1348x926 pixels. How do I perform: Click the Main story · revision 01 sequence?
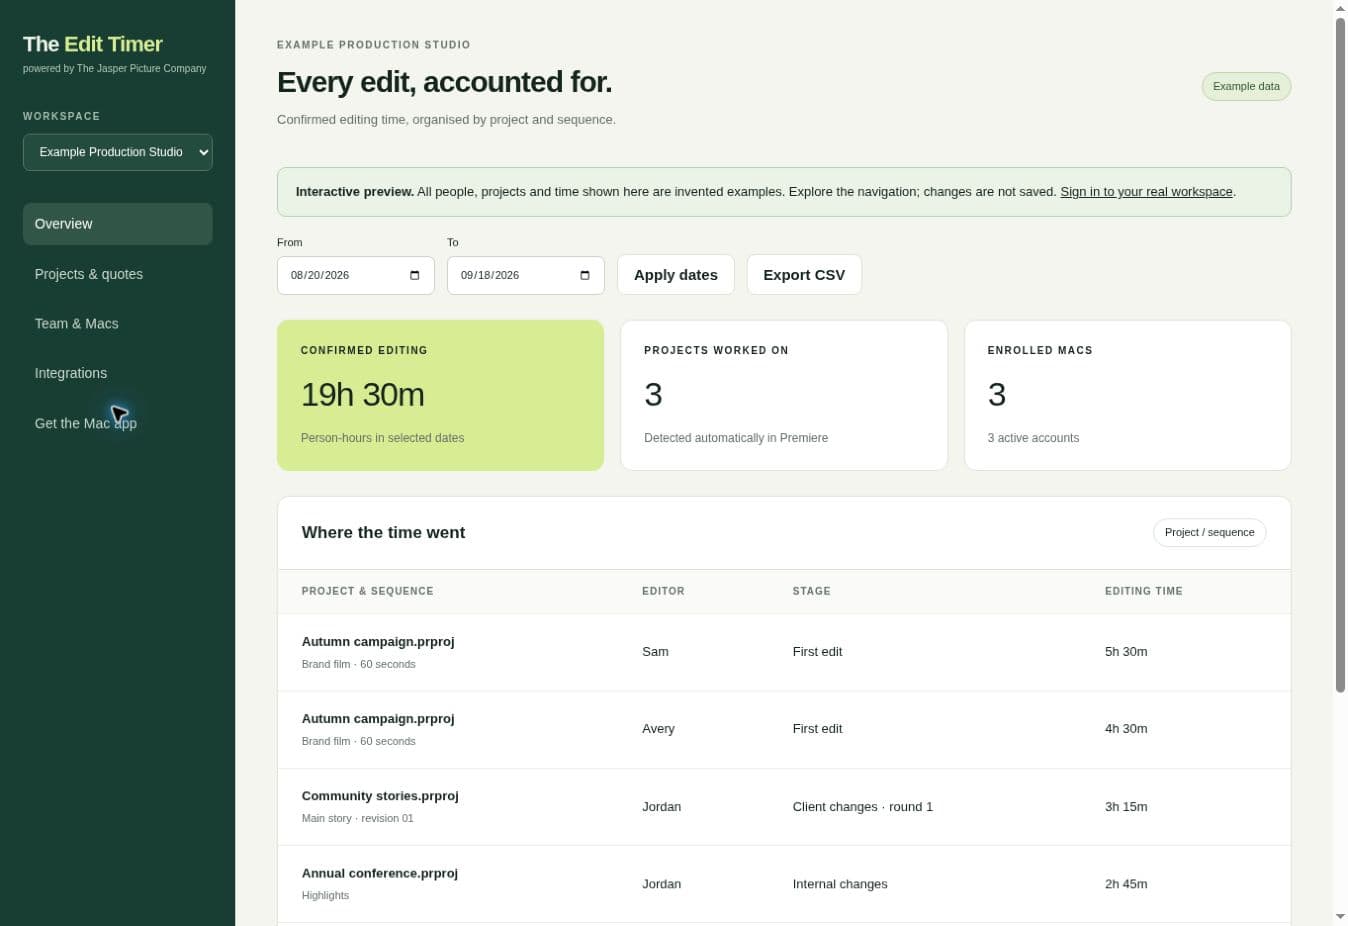(357, 818)
